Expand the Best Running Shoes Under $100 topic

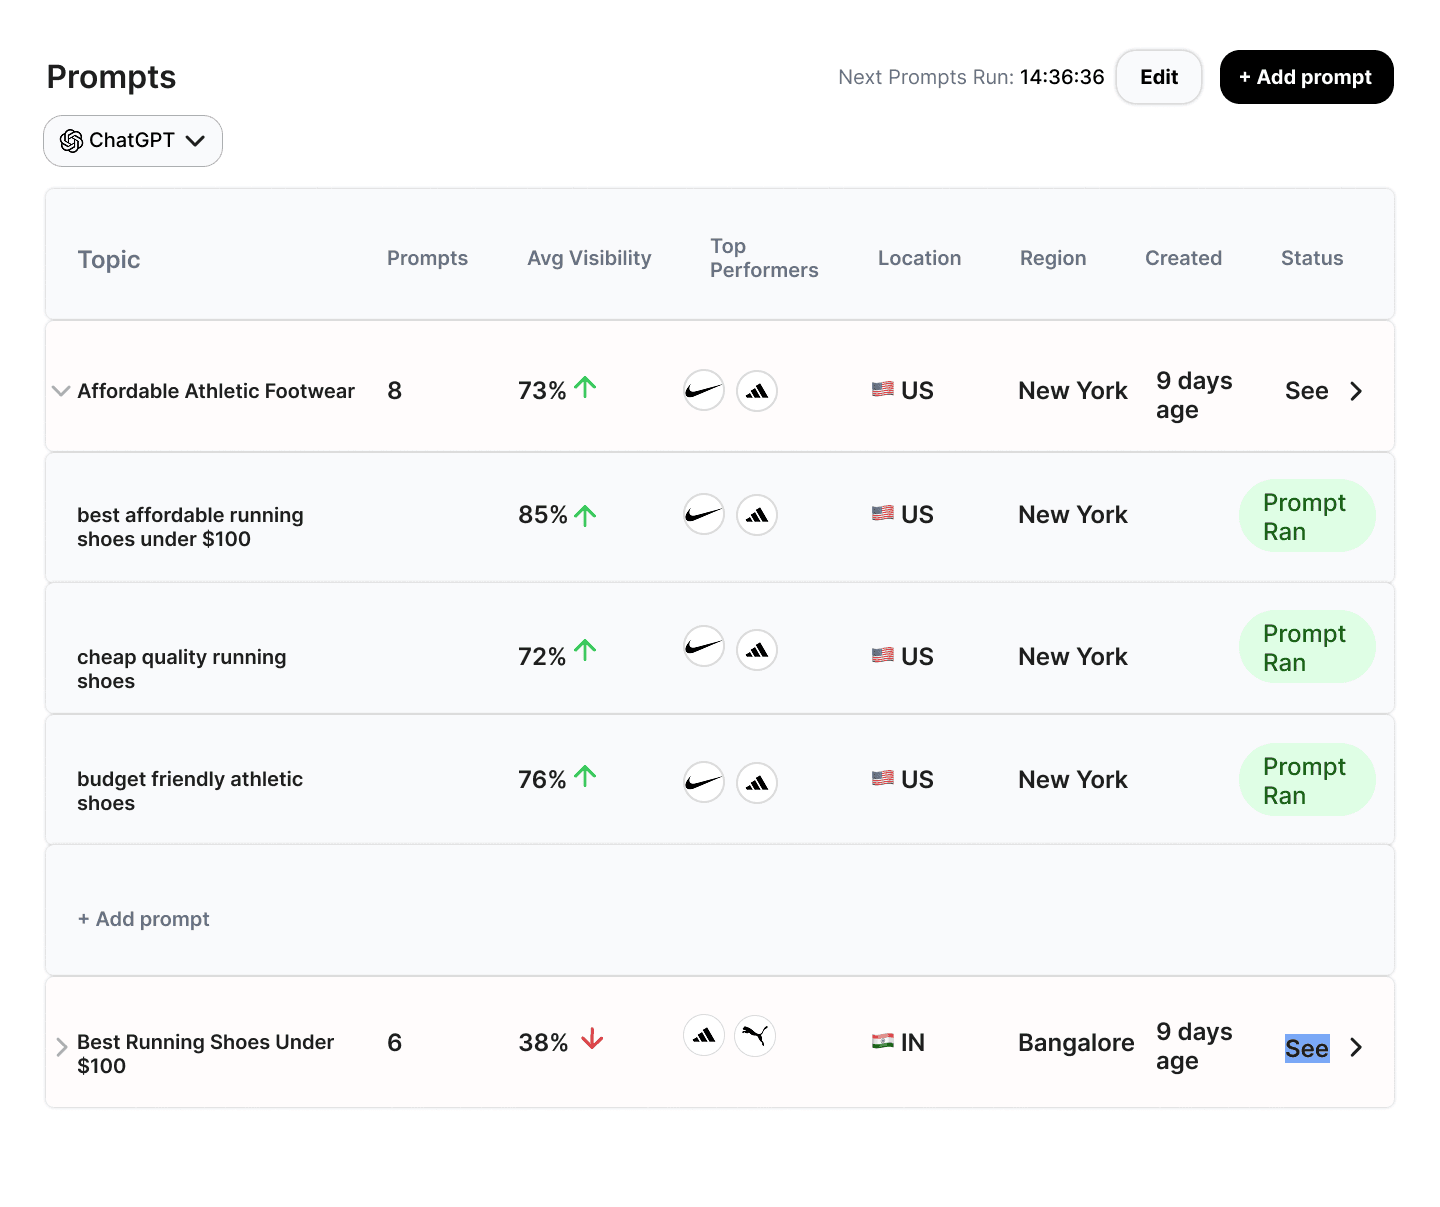(62, 1047)
